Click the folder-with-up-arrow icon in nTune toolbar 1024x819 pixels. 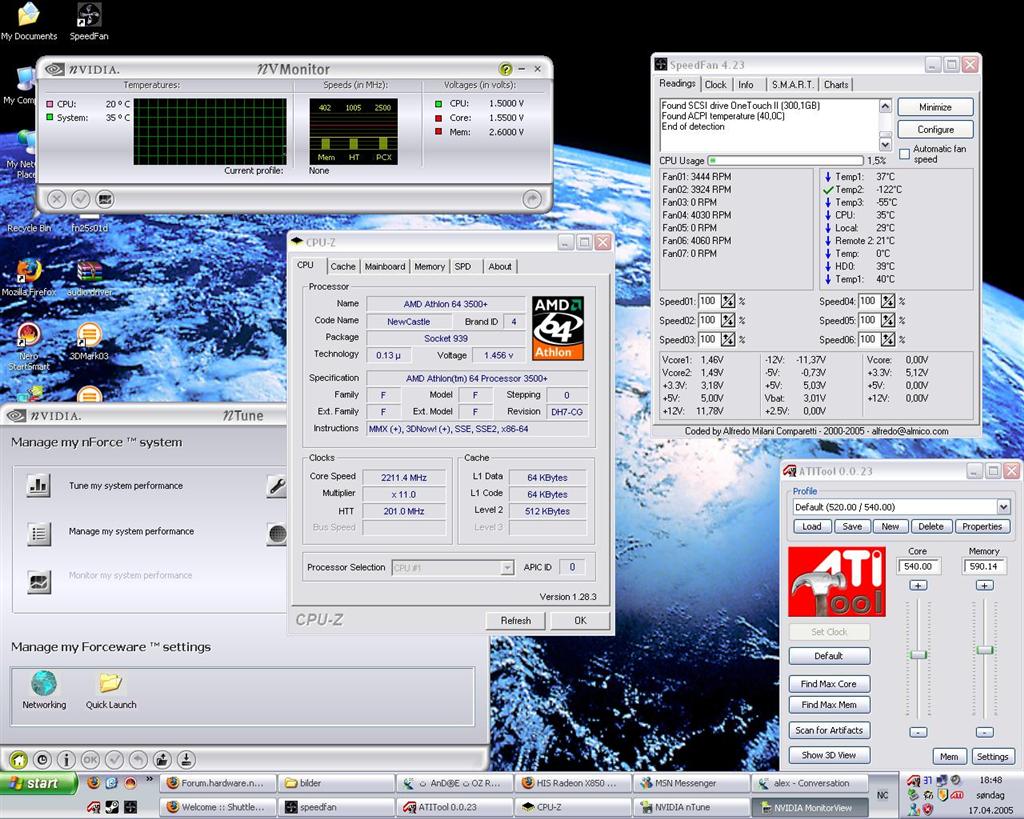(162, 760)
